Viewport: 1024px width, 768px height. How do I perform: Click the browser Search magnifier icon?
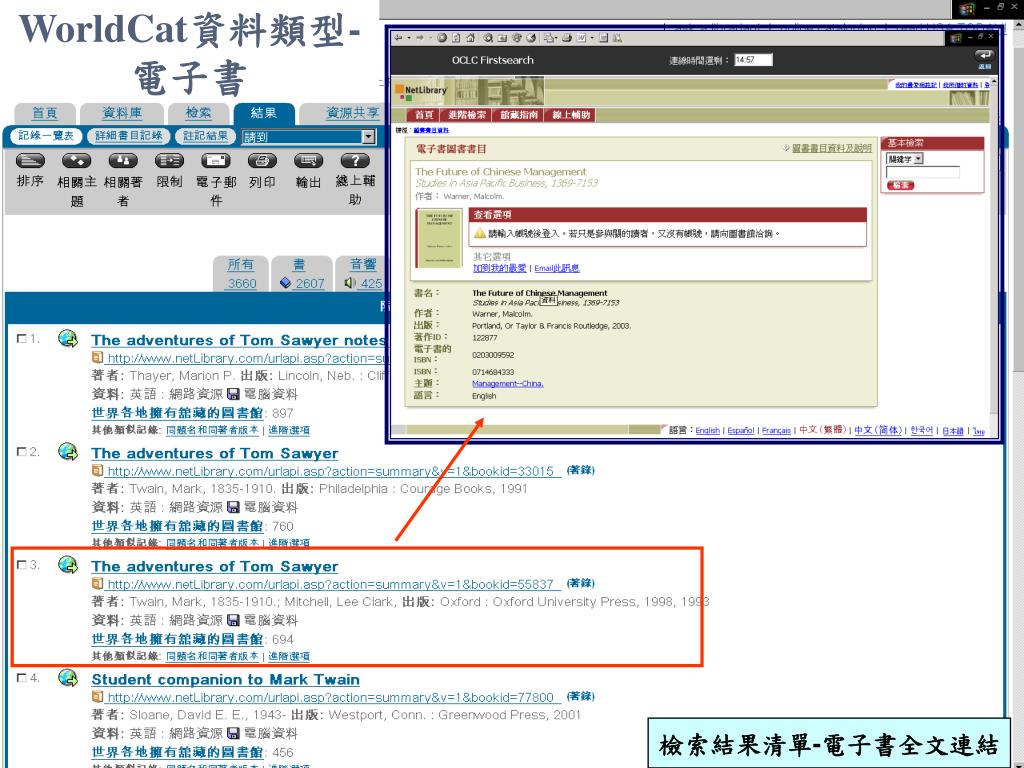pyautogui.click(x=488, y=38)
